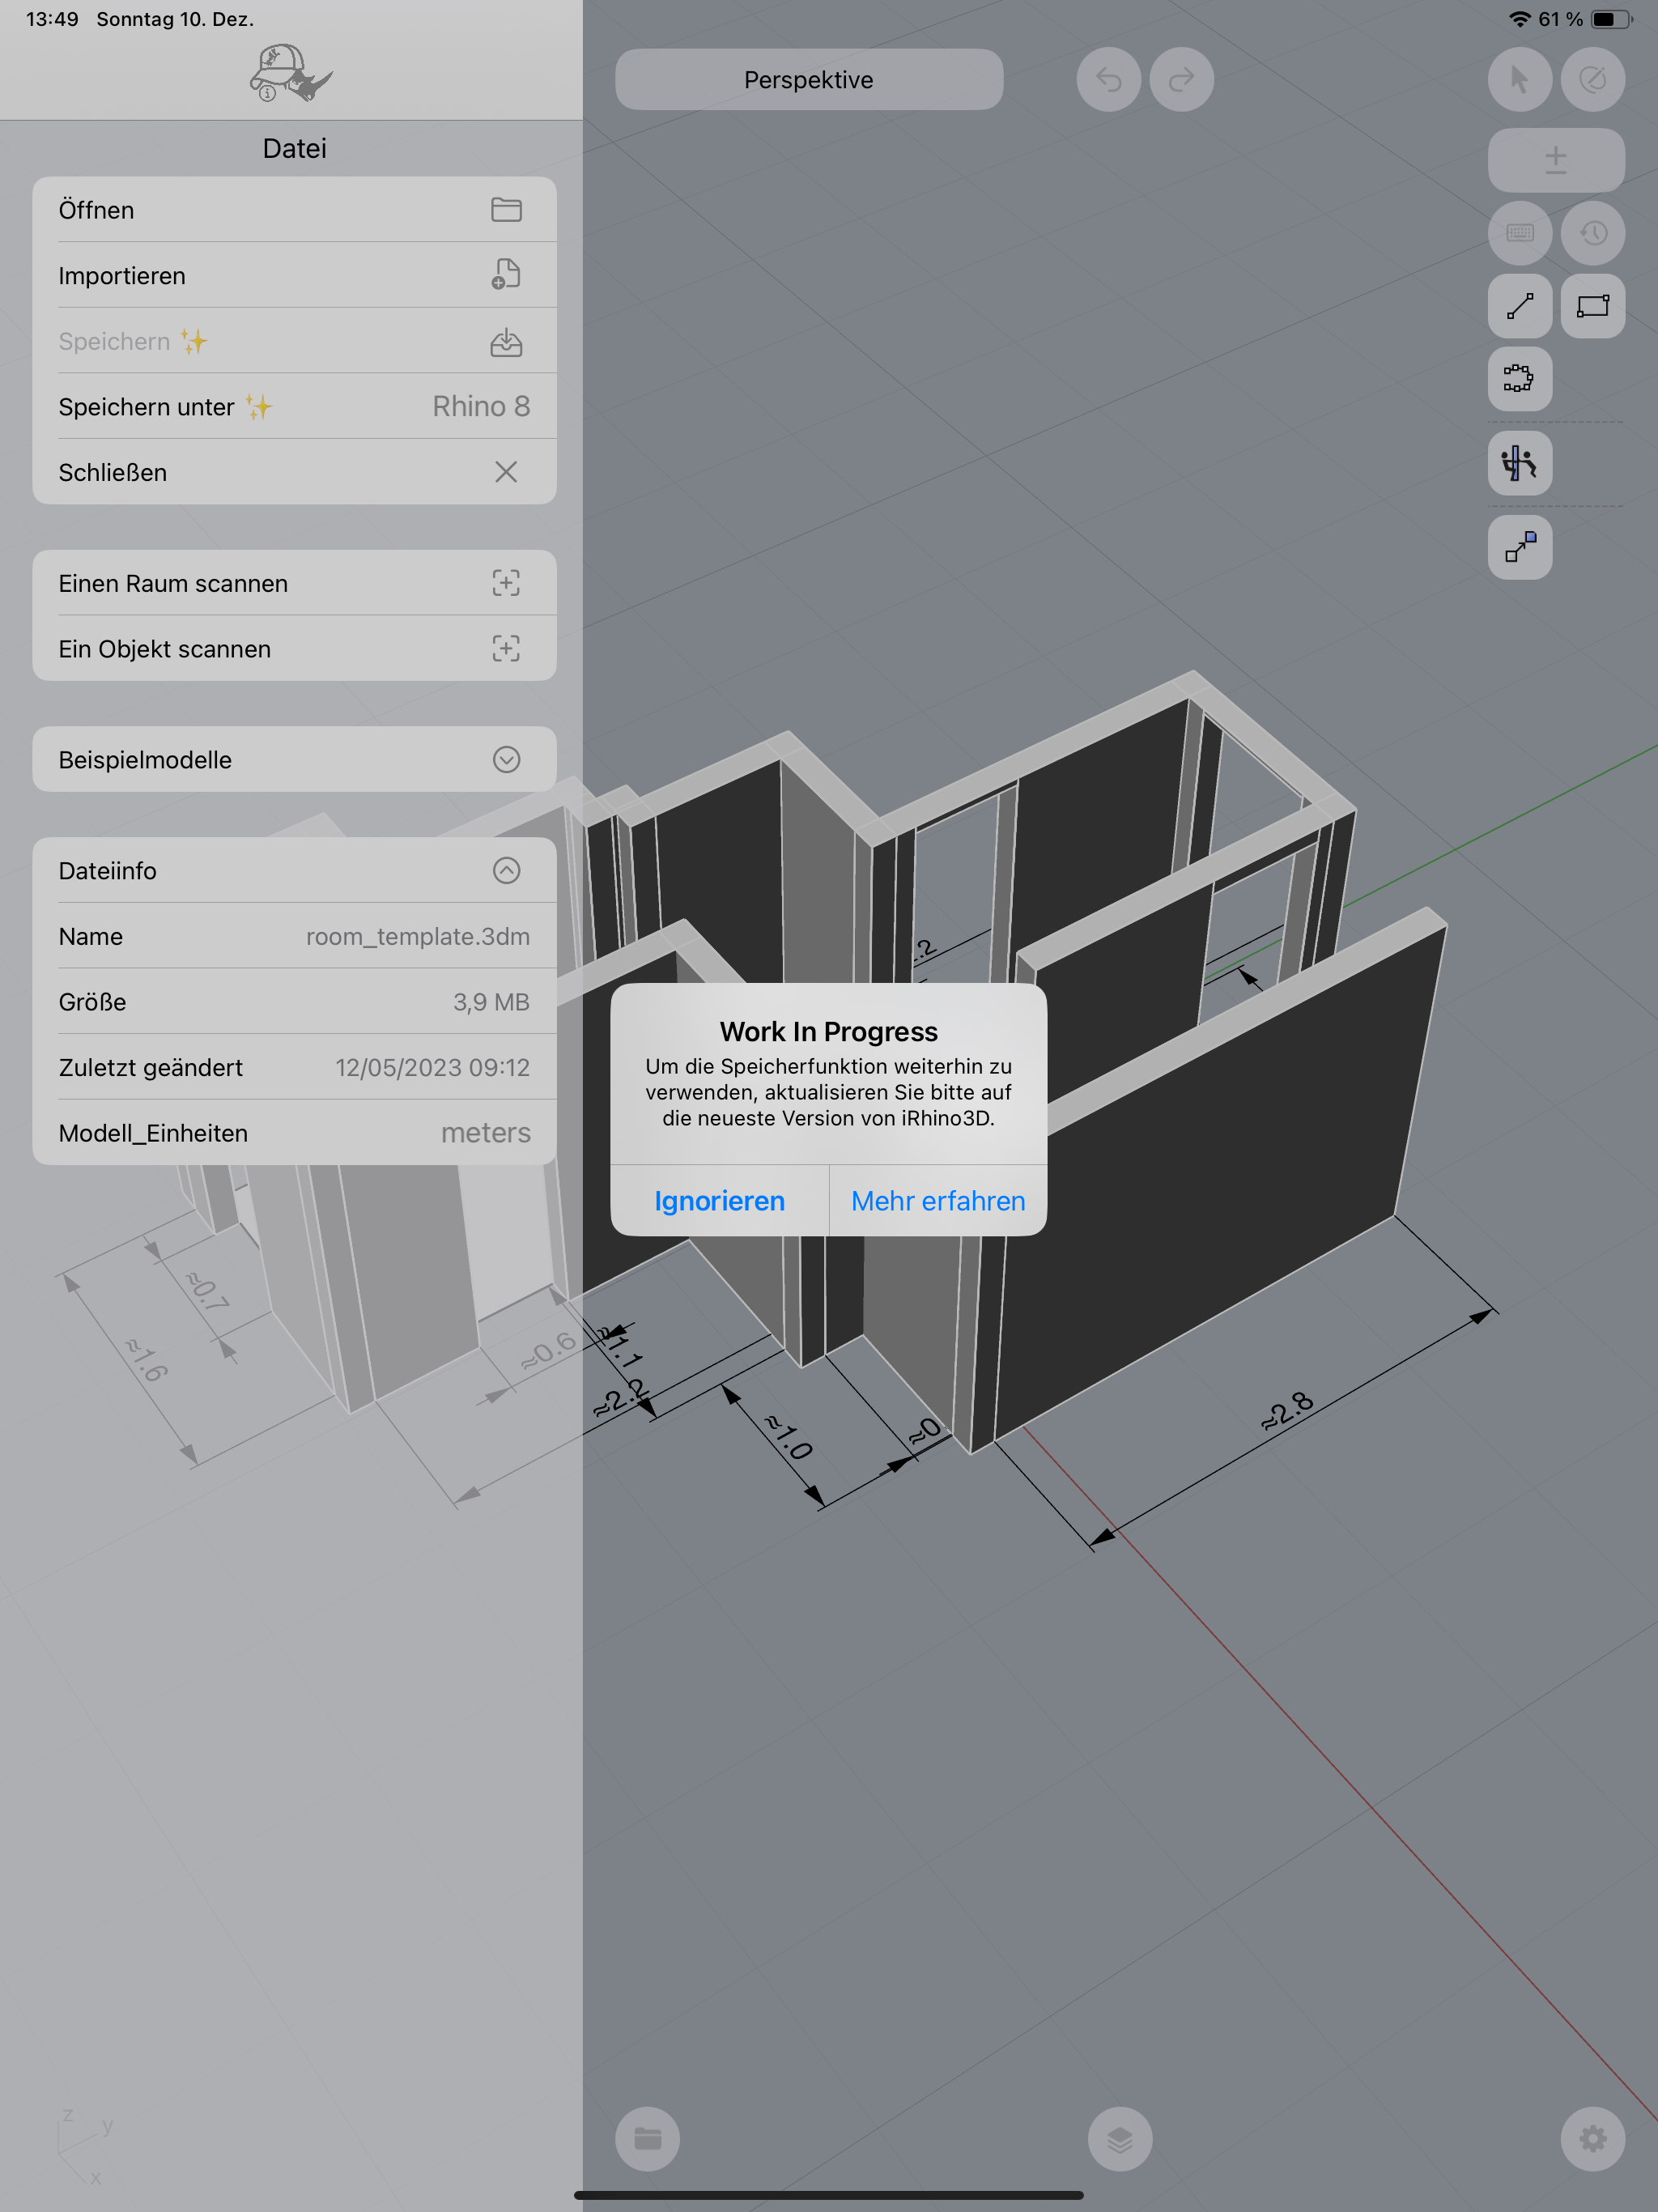Screen dimensions: 1658x2212
Task: Select Importieren in the file menu
Action: (294, 275)
